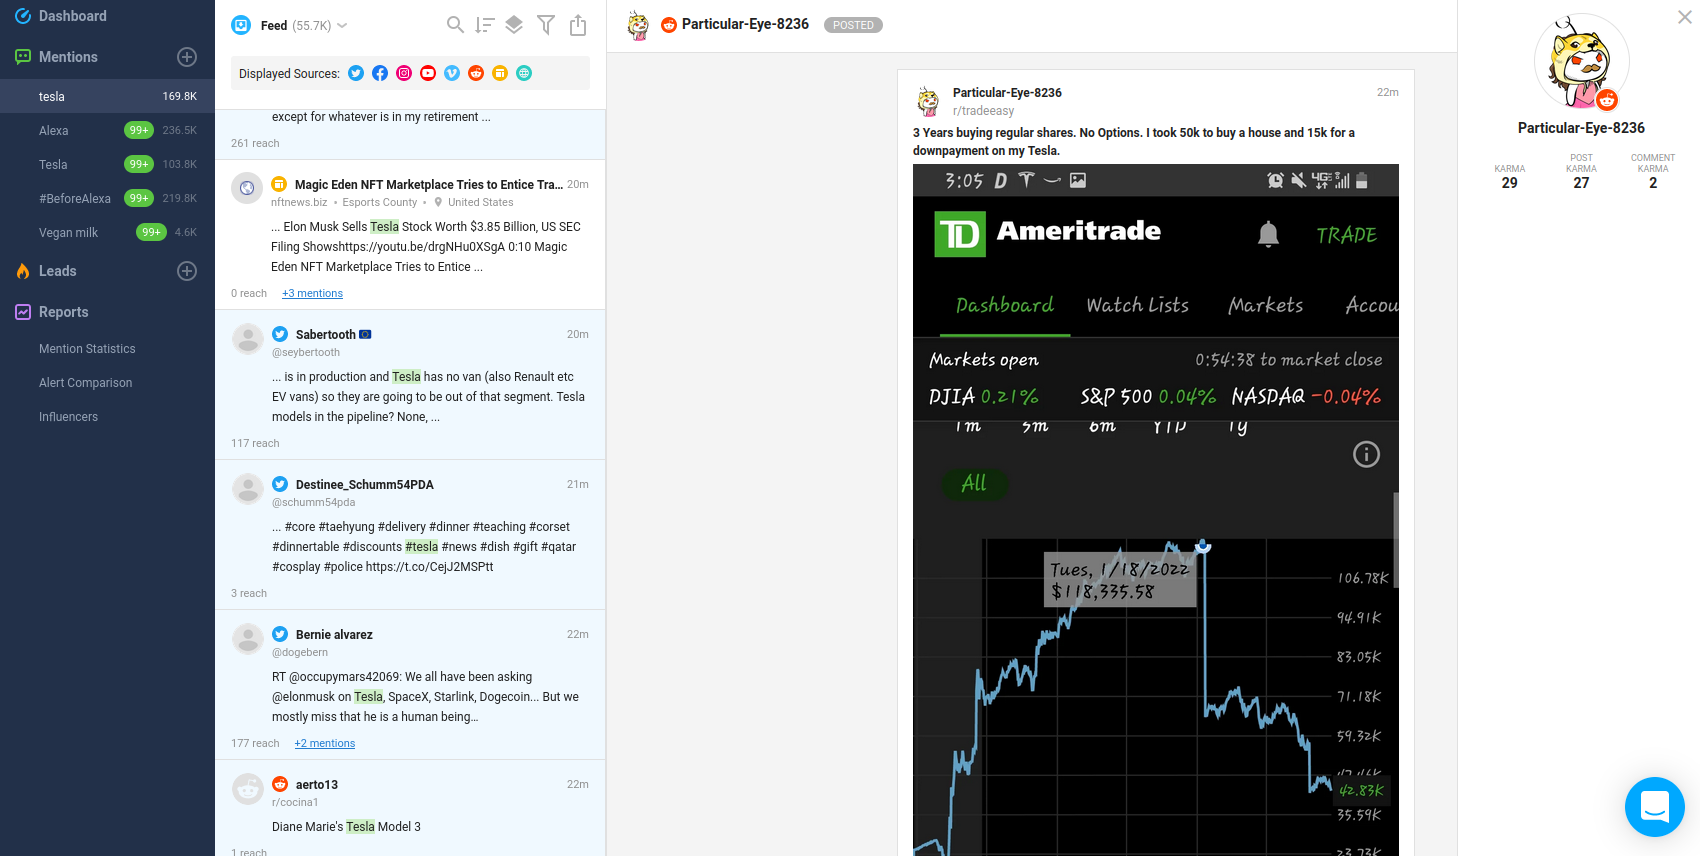Click the Reddit icon in detail header
The image size is (1700, 856).
tap(669, 25)
